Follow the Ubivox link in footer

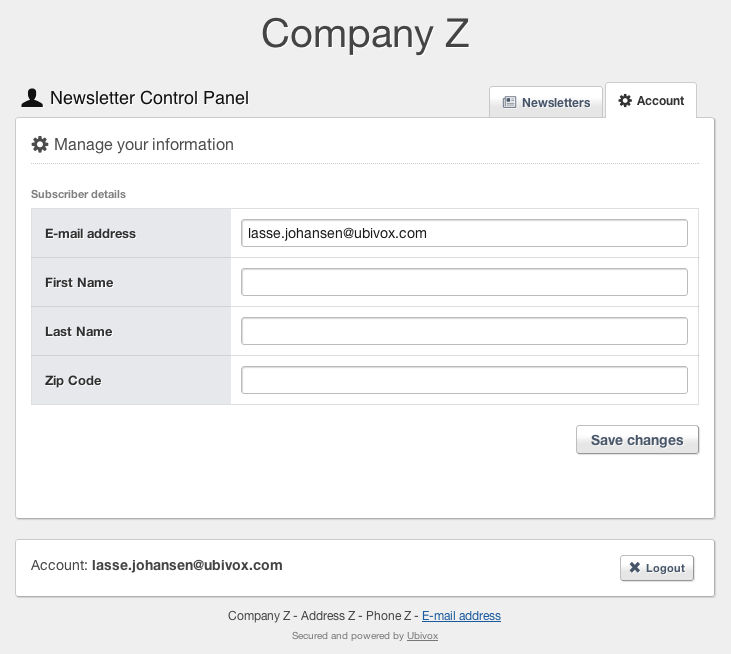click(422, 636)
